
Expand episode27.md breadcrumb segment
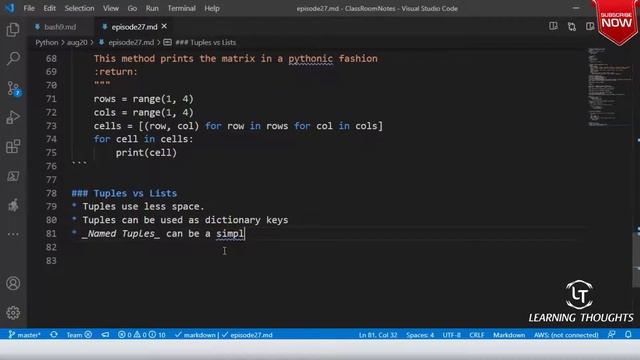[131, 42]
